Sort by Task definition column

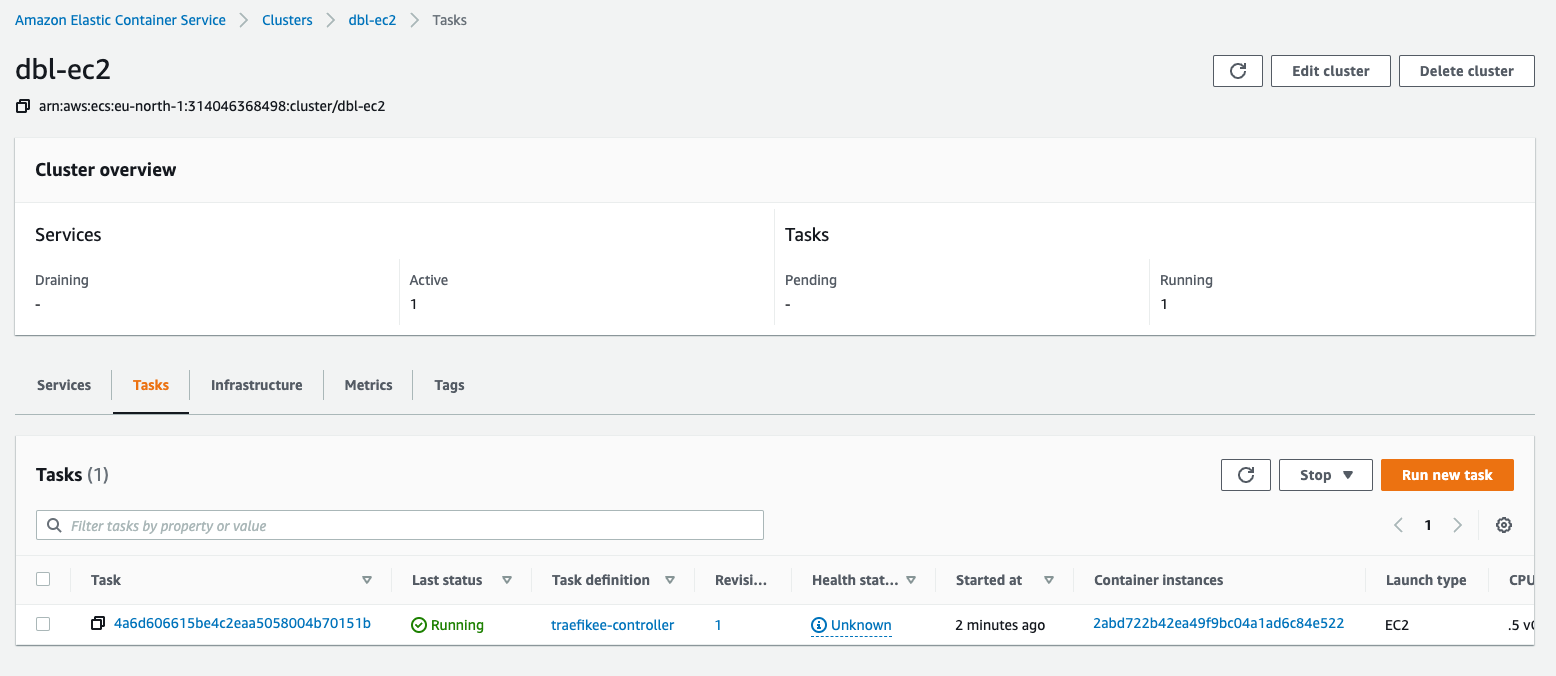[x=670, y=580]
